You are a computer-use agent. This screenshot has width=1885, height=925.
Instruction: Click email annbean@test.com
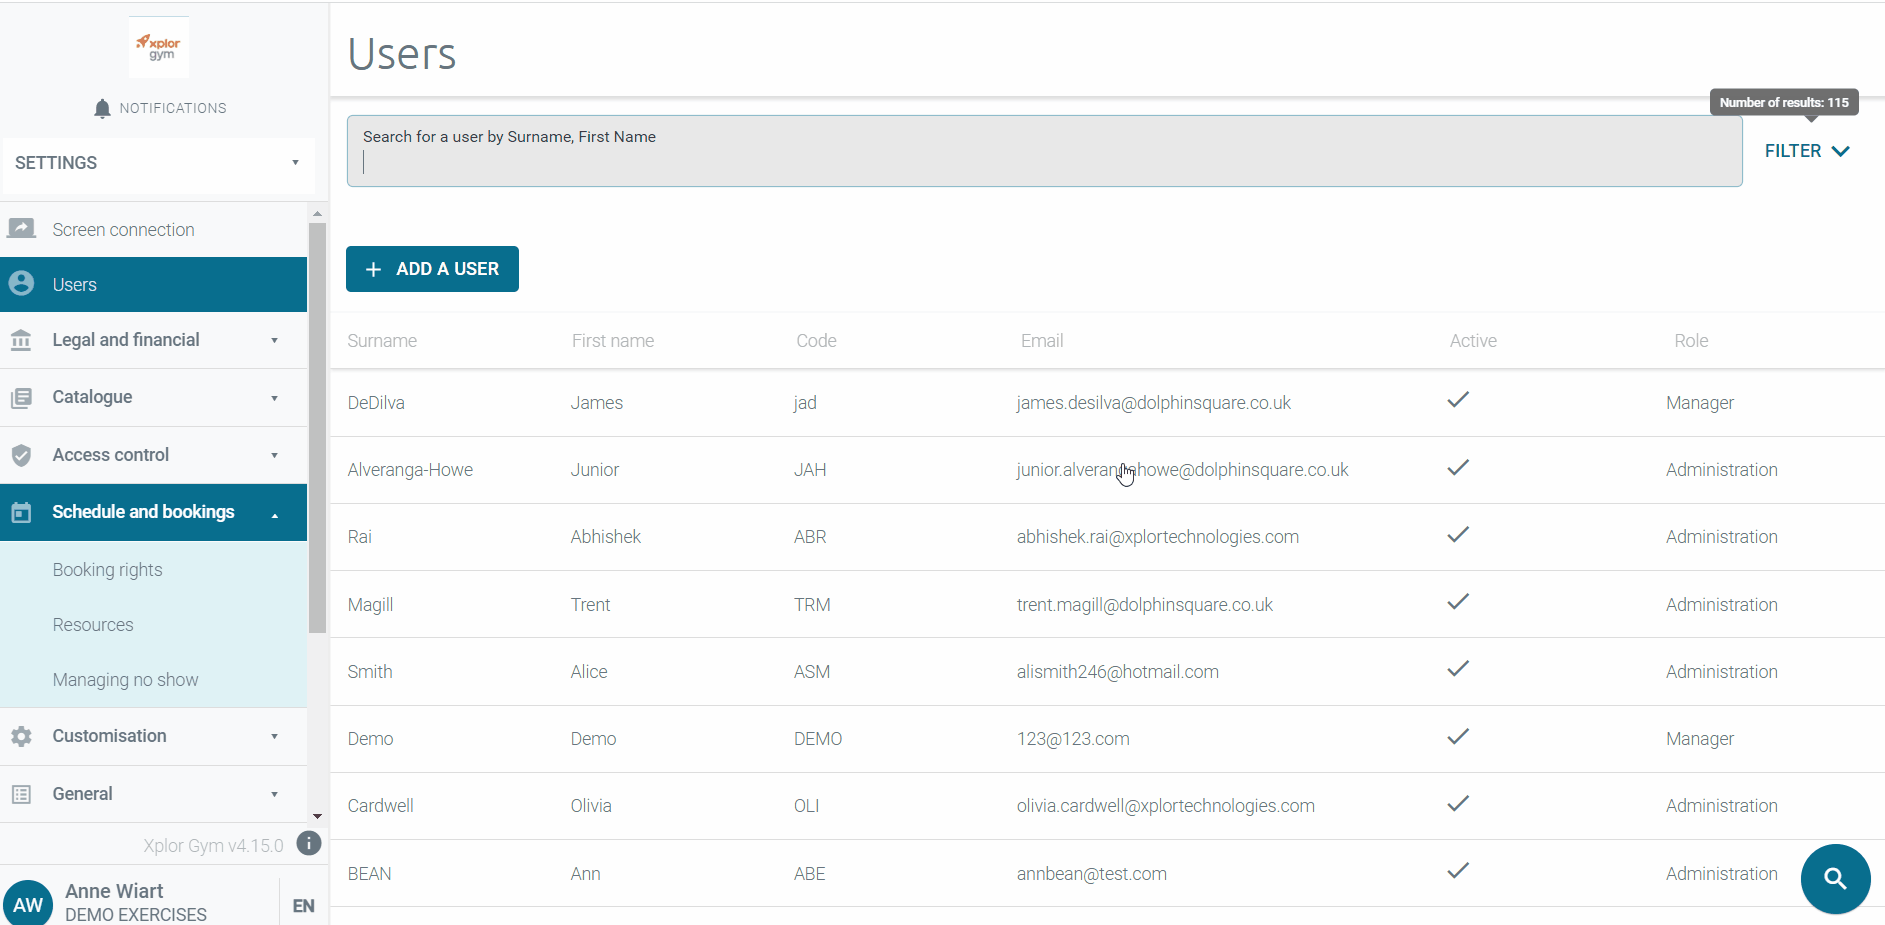(x=1091, y=874)
